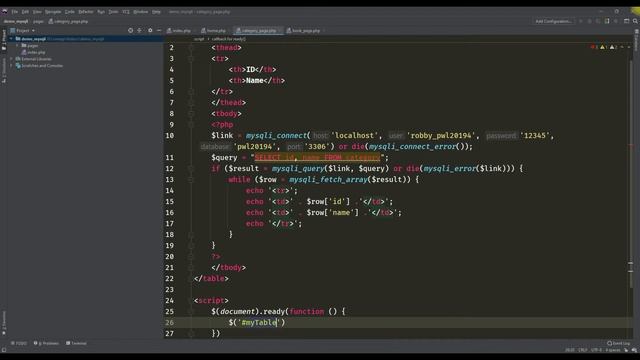Click the fold marker on line 12
This screenshot has height=360, width=640.
click(191, 169)
